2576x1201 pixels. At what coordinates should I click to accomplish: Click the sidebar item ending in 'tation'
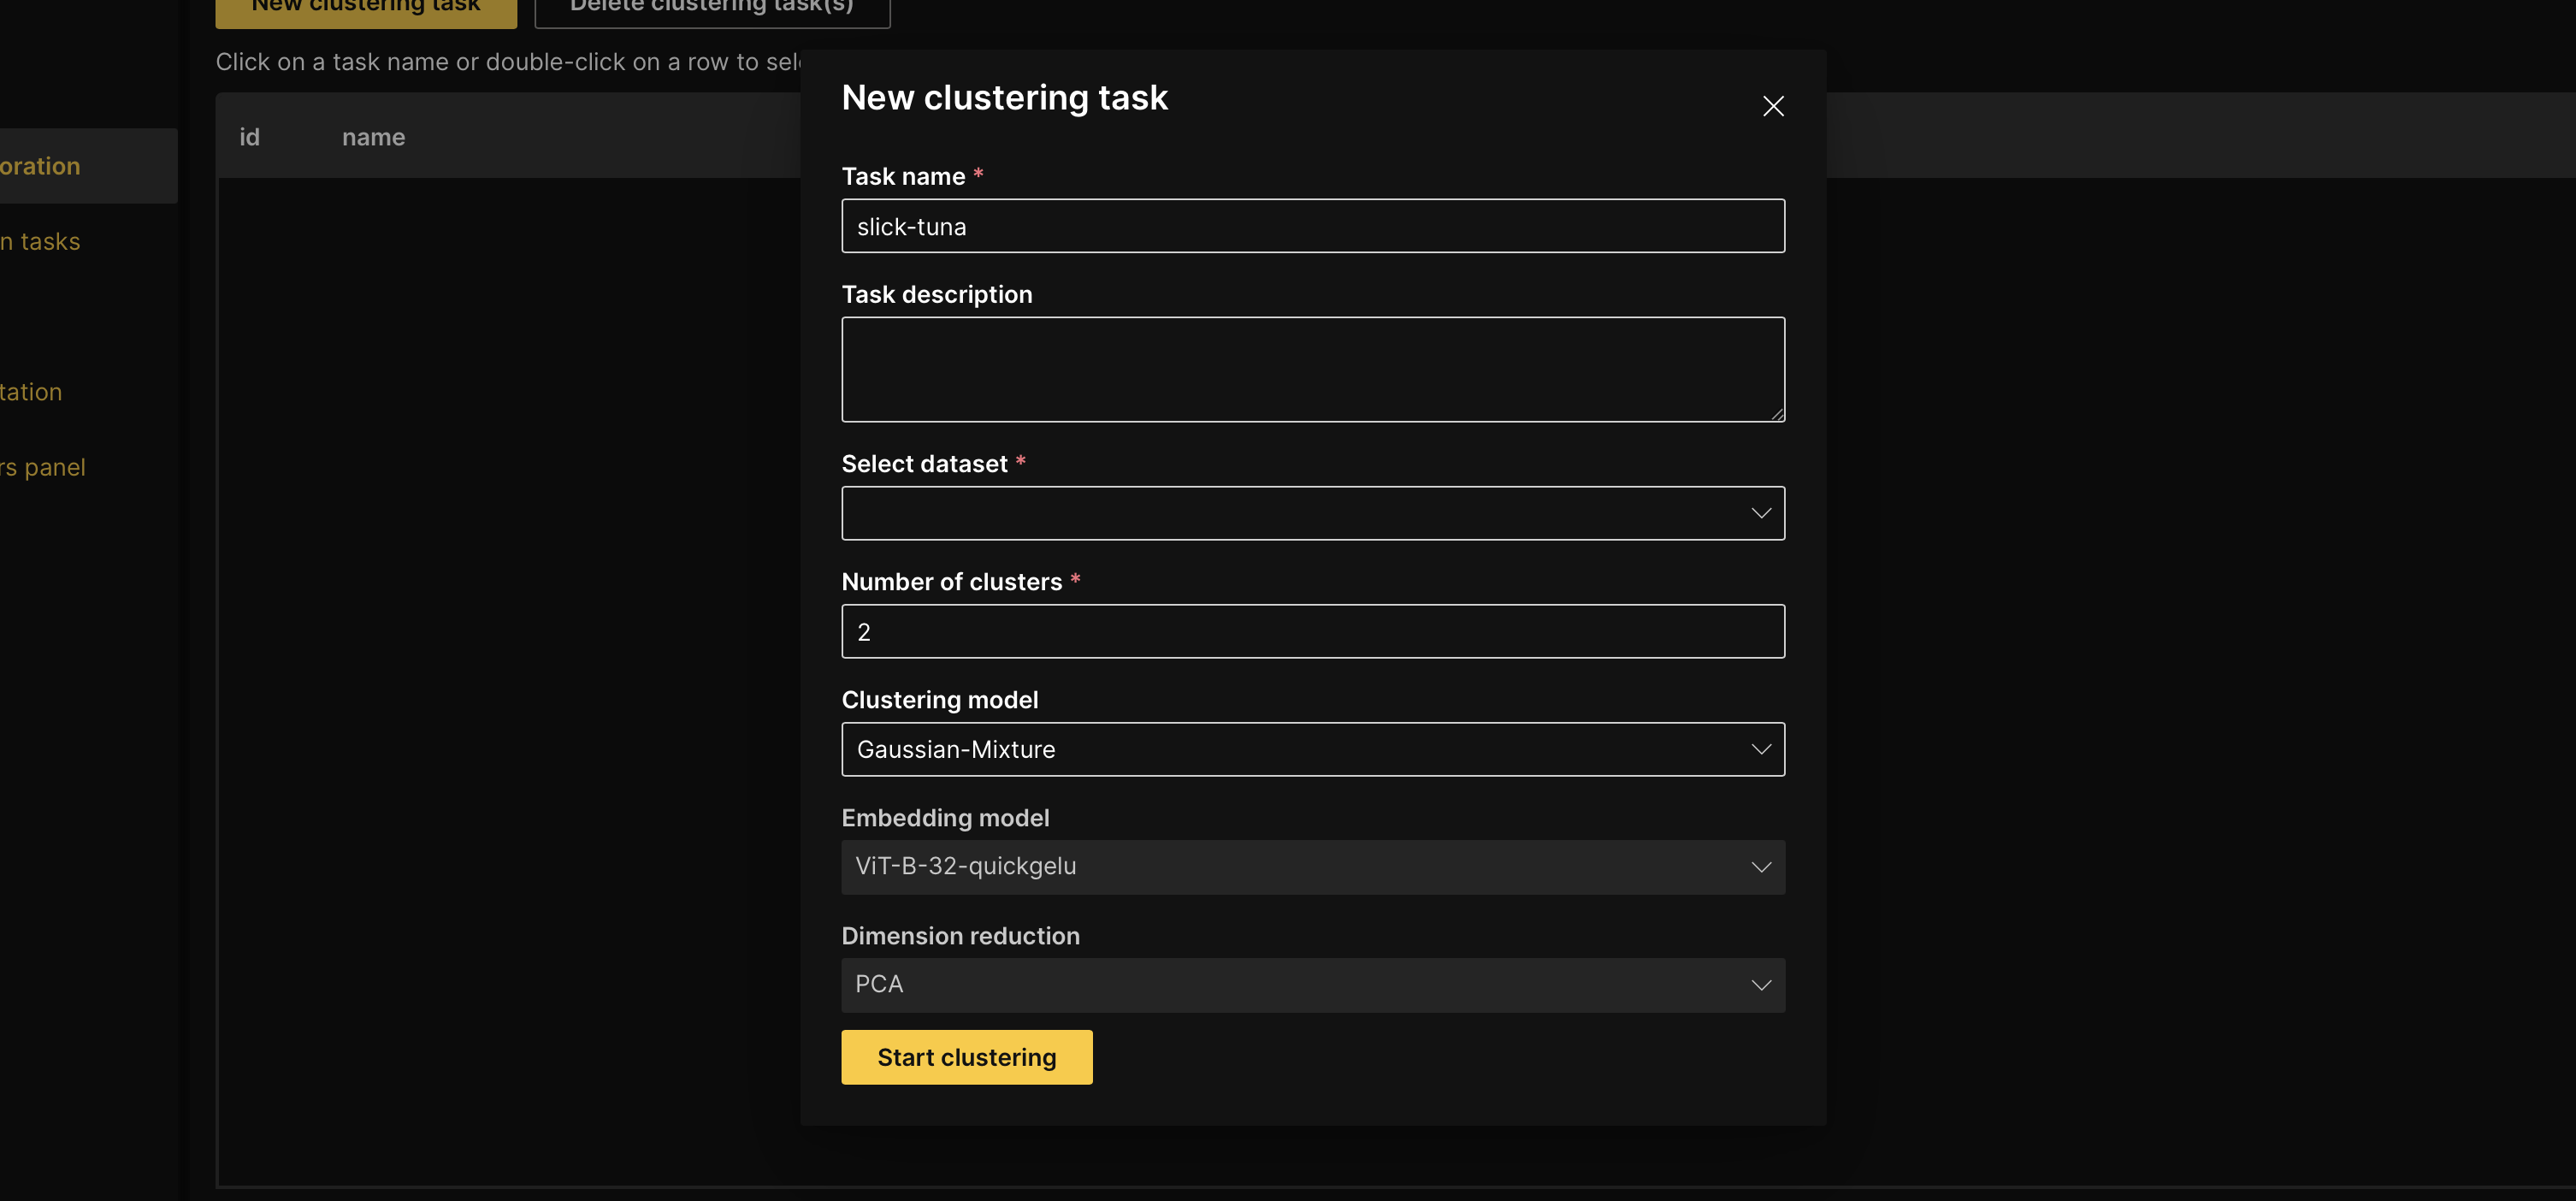(x=30, y=391)
